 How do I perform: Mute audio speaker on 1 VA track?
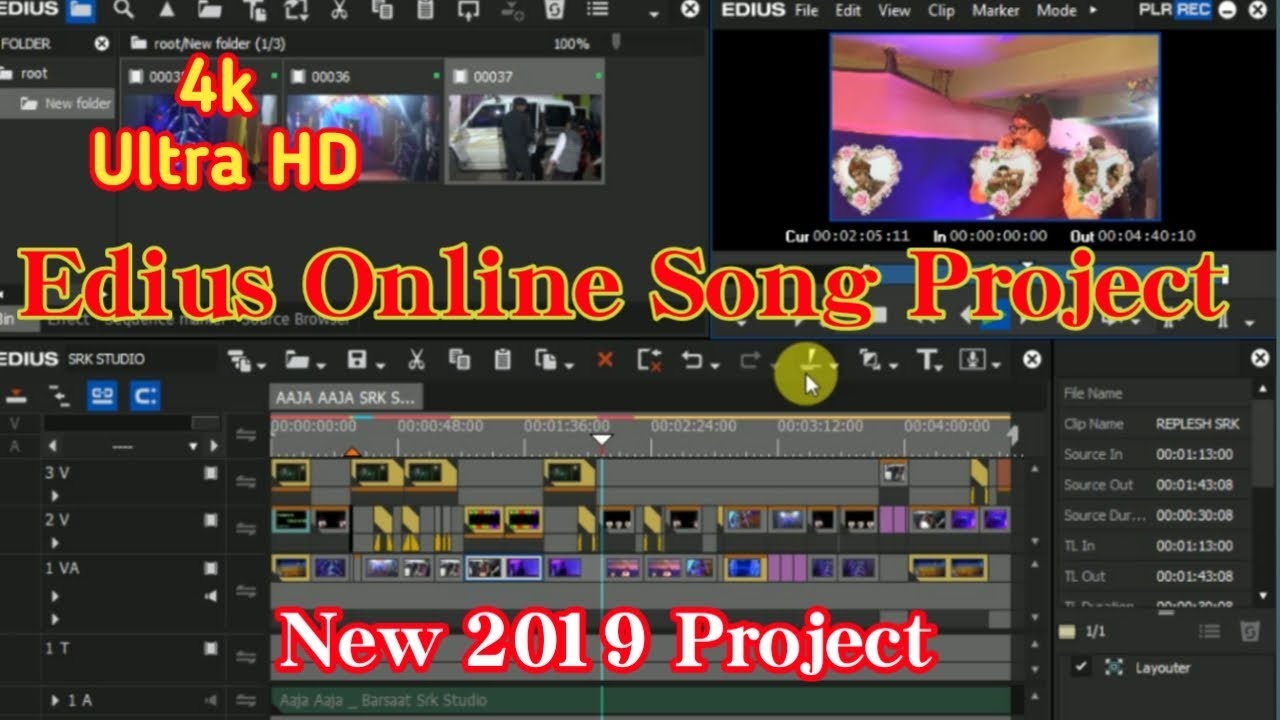[x=210, y=596]
